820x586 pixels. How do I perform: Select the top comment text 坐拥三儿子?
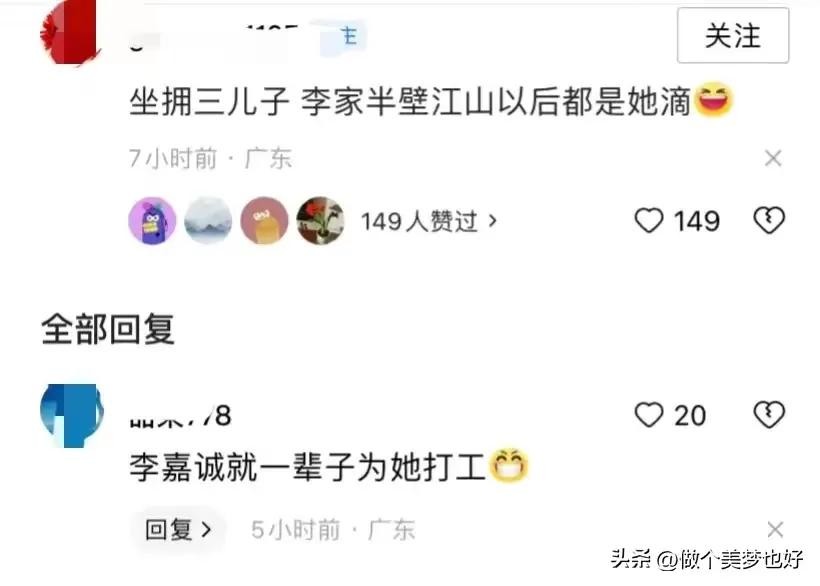coord(209,101)
